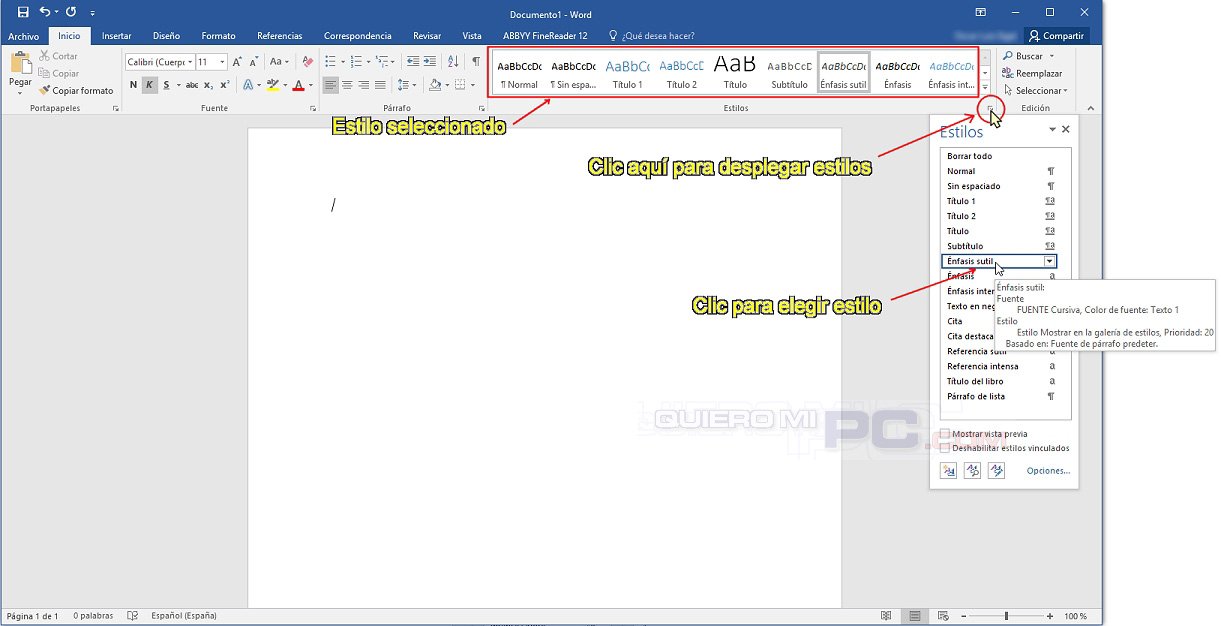Switch to the Insertar tab

116,36
